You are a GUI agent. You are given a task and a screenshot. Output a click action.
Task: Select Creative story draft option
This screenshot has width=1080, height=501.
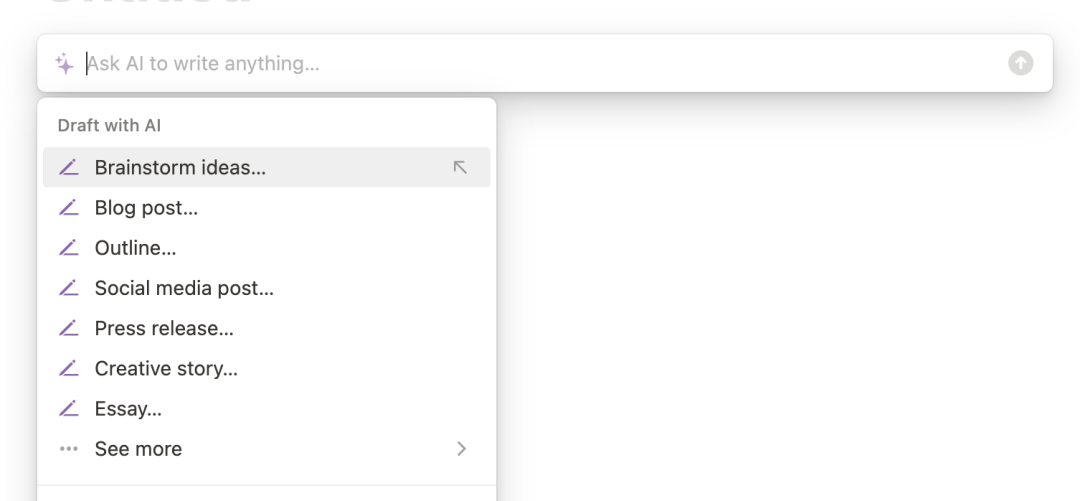(166, 368)
